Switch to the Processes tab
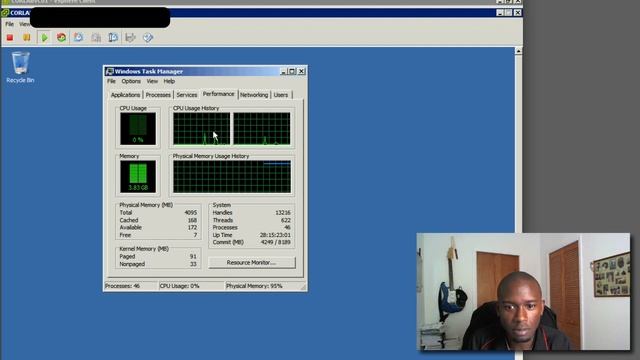The image size is (640, 360). pyautogui.click(x=158, y=95)
